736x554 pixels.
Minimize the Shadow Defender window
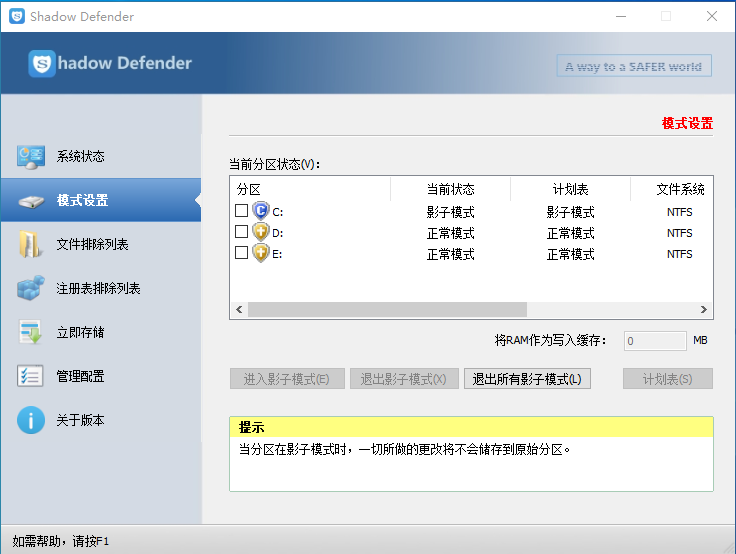[x=621, y=16]
